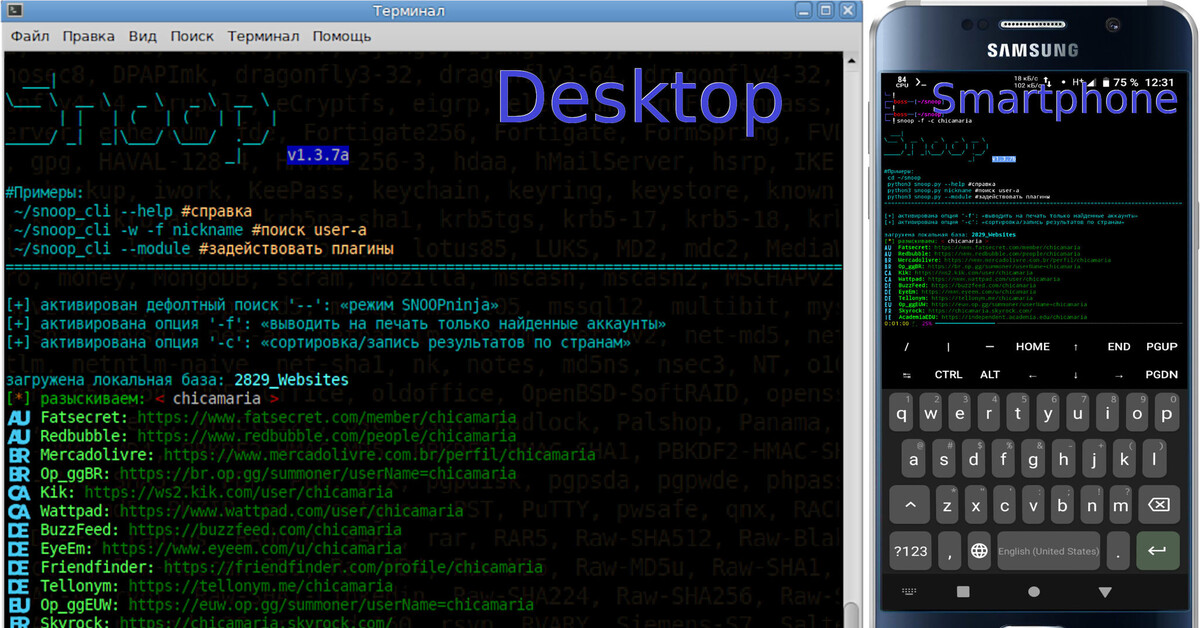Click the terminal window menu icon in titlebar
1200x628 pixels.
coord(17,11)
